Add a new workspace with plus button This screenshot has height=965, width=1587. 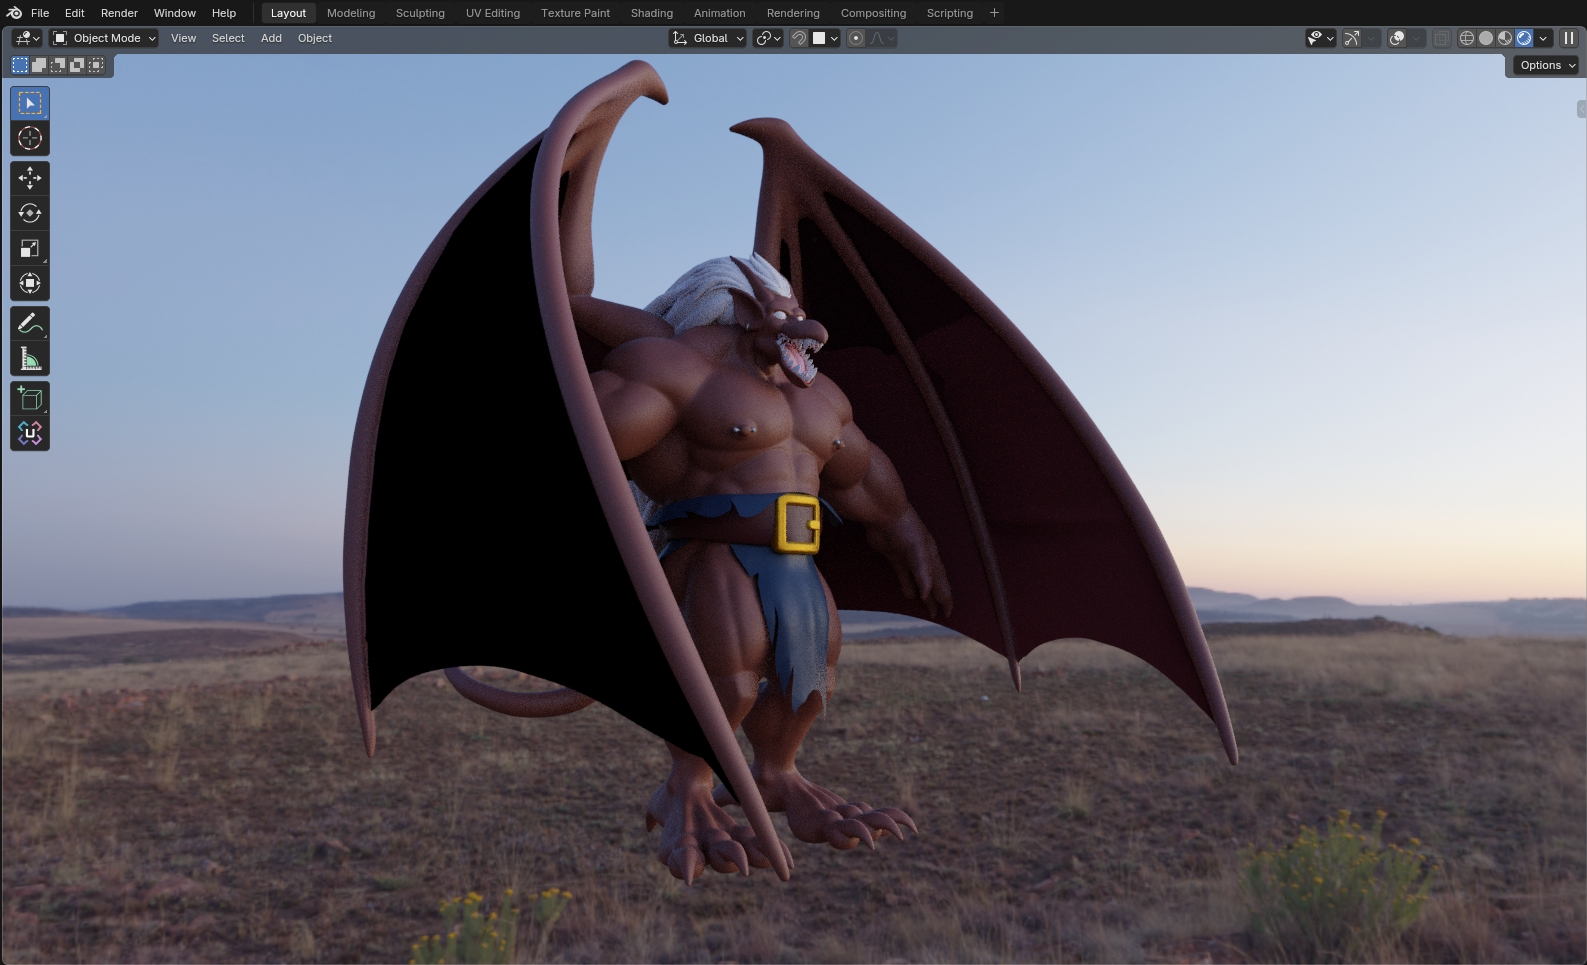pos(994,13)
